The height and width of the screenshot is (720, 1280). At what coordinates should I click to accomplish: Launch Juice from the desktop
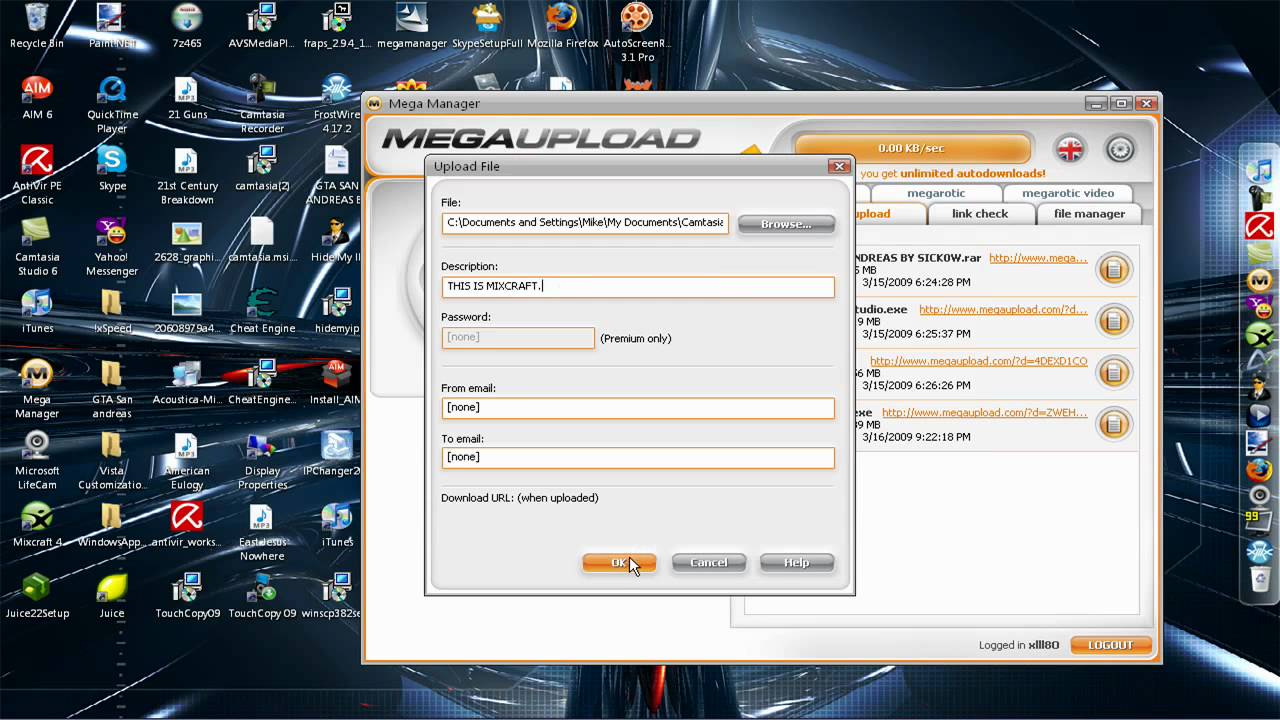pyautogui.click(x=112, y=595)
